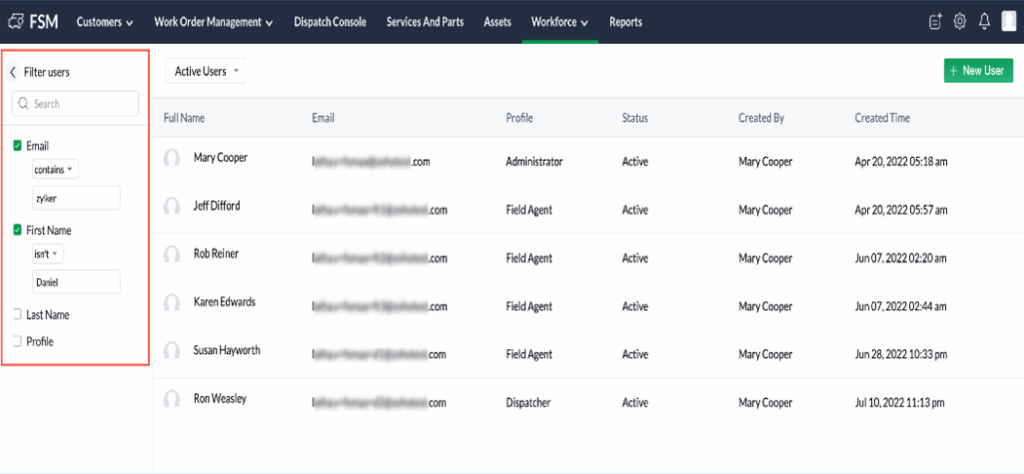
Task: Open the Dispatch Console tab
Action: point(330,22)
